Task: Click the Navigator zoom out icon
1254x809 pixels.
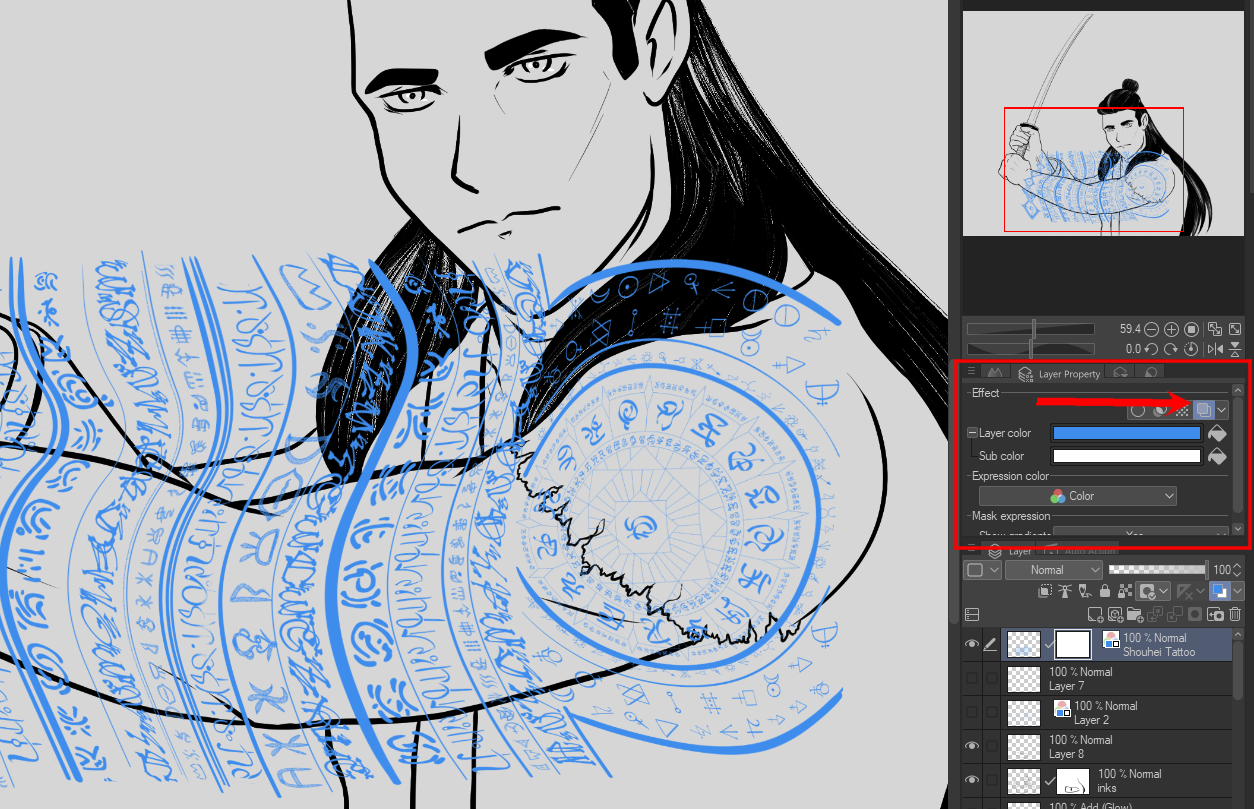Action: pos(1151,329)
